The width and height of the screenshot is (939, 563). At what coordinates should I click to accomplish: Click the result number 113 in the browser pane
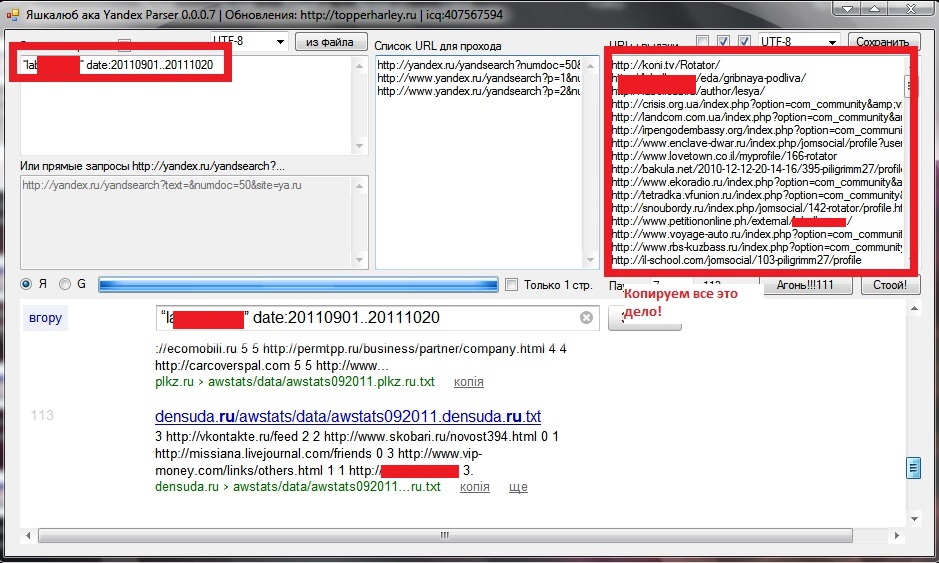coord(42,415)
